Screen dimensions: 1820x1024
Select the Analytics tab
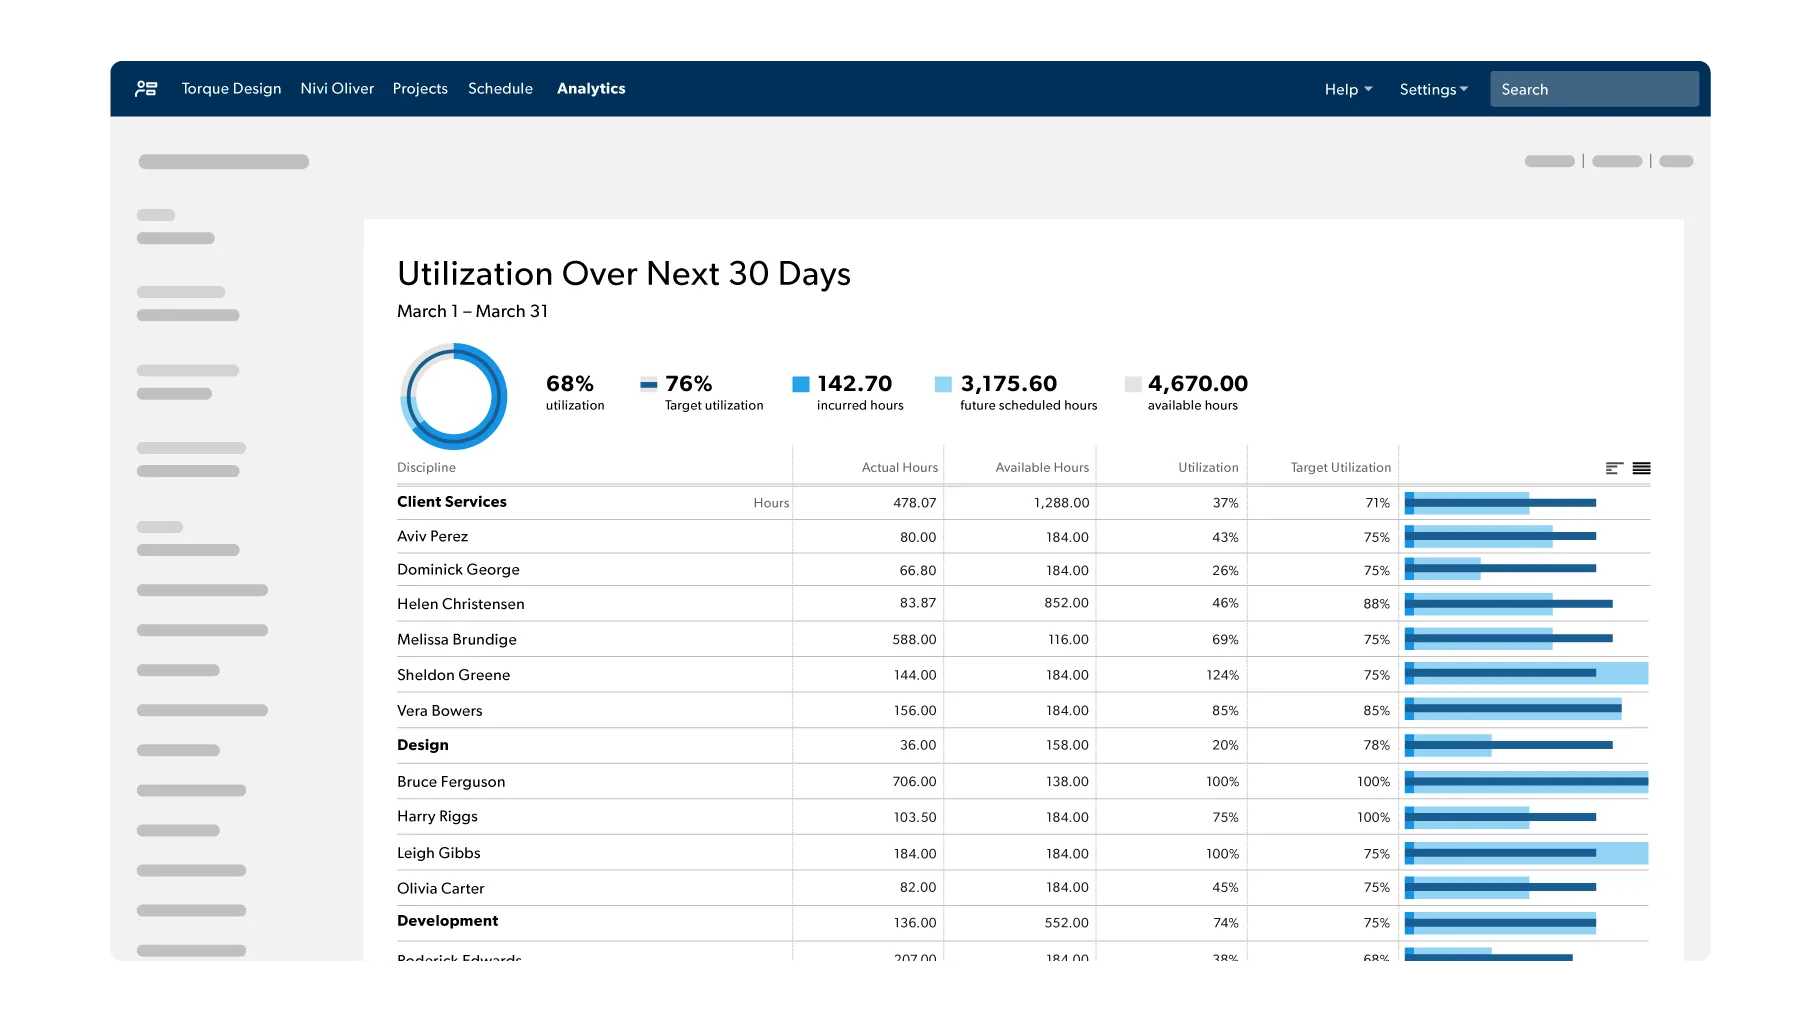pos(591,89)
